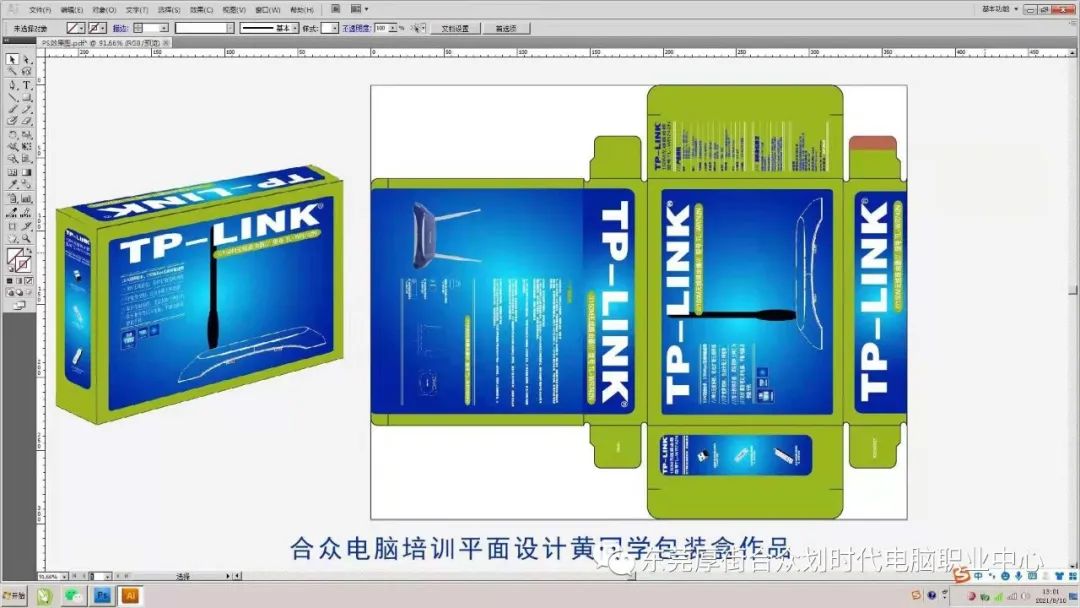The height and width of the screenshot is (608, 1080).
Task: Enable Draw Behind mode
Action: pyautogui.click(x=19, y=293)
